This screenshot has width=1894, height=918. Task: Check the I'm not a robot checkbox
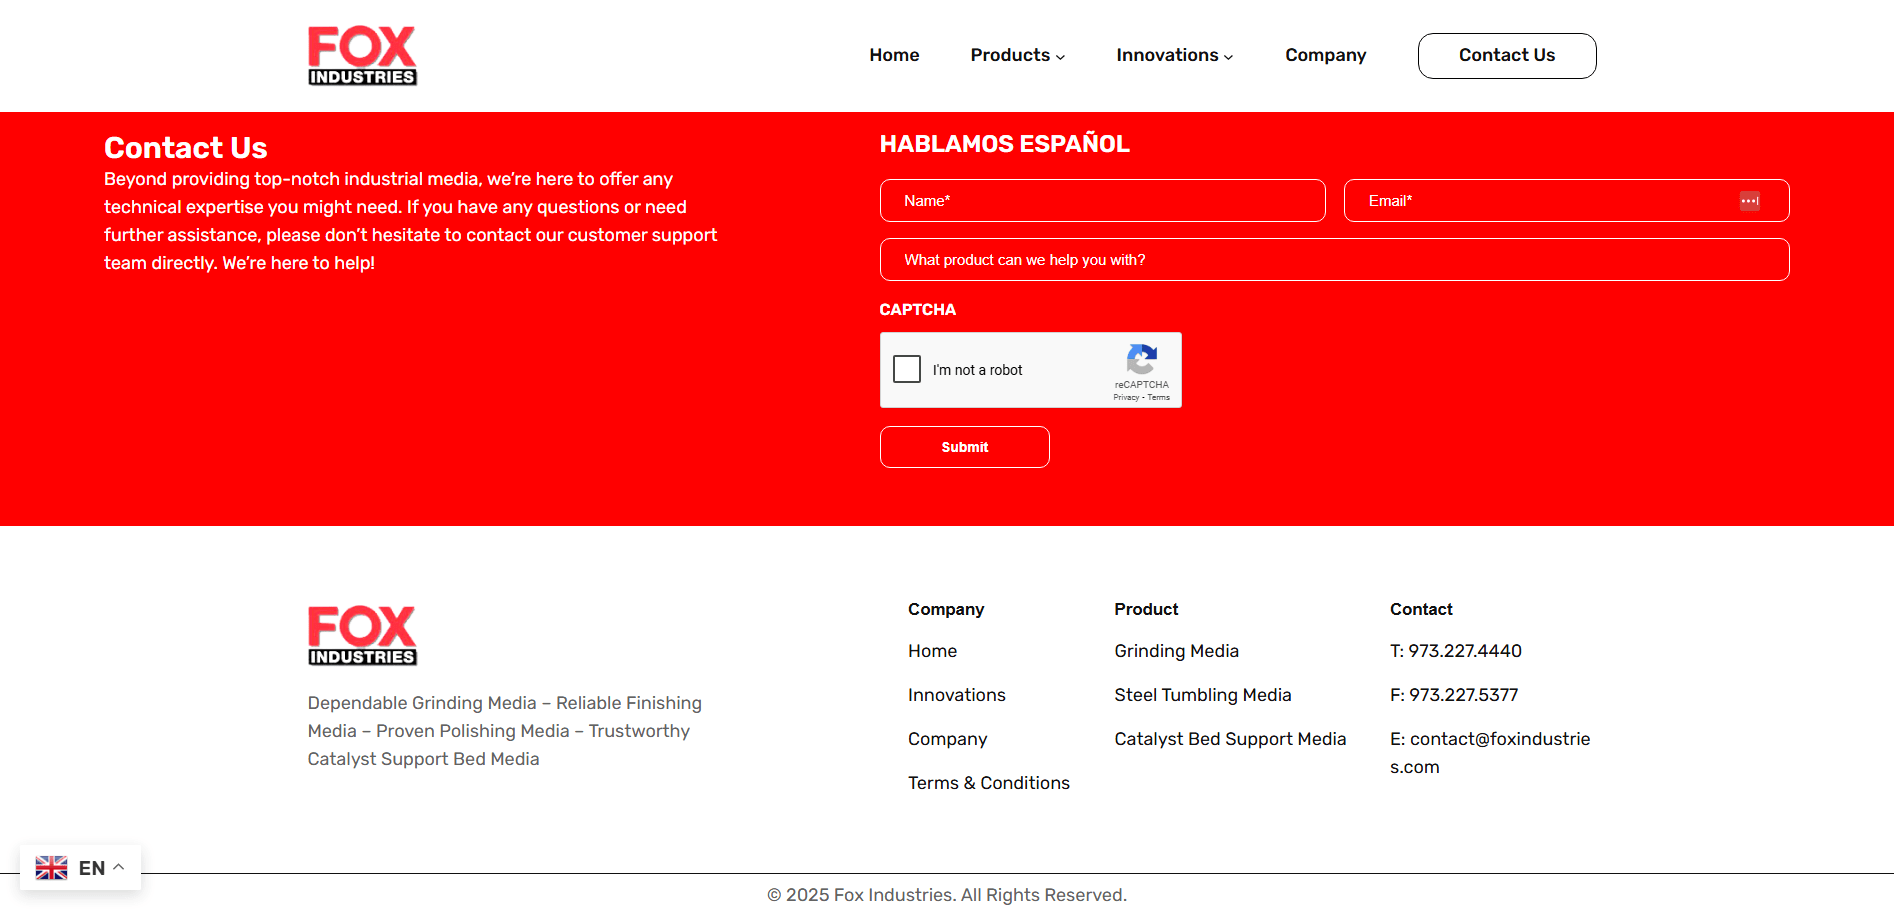pos(907,370)
